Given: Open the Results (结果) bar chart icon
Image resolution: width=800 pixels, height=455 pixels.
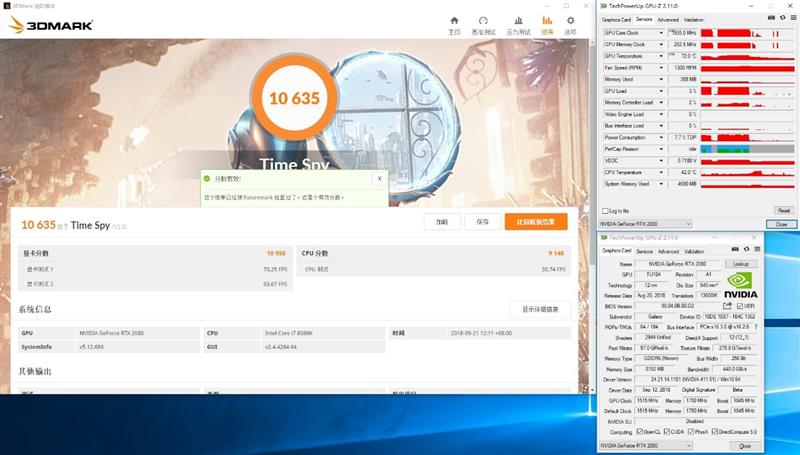Looking at the screenshot, I should point(547,21).
